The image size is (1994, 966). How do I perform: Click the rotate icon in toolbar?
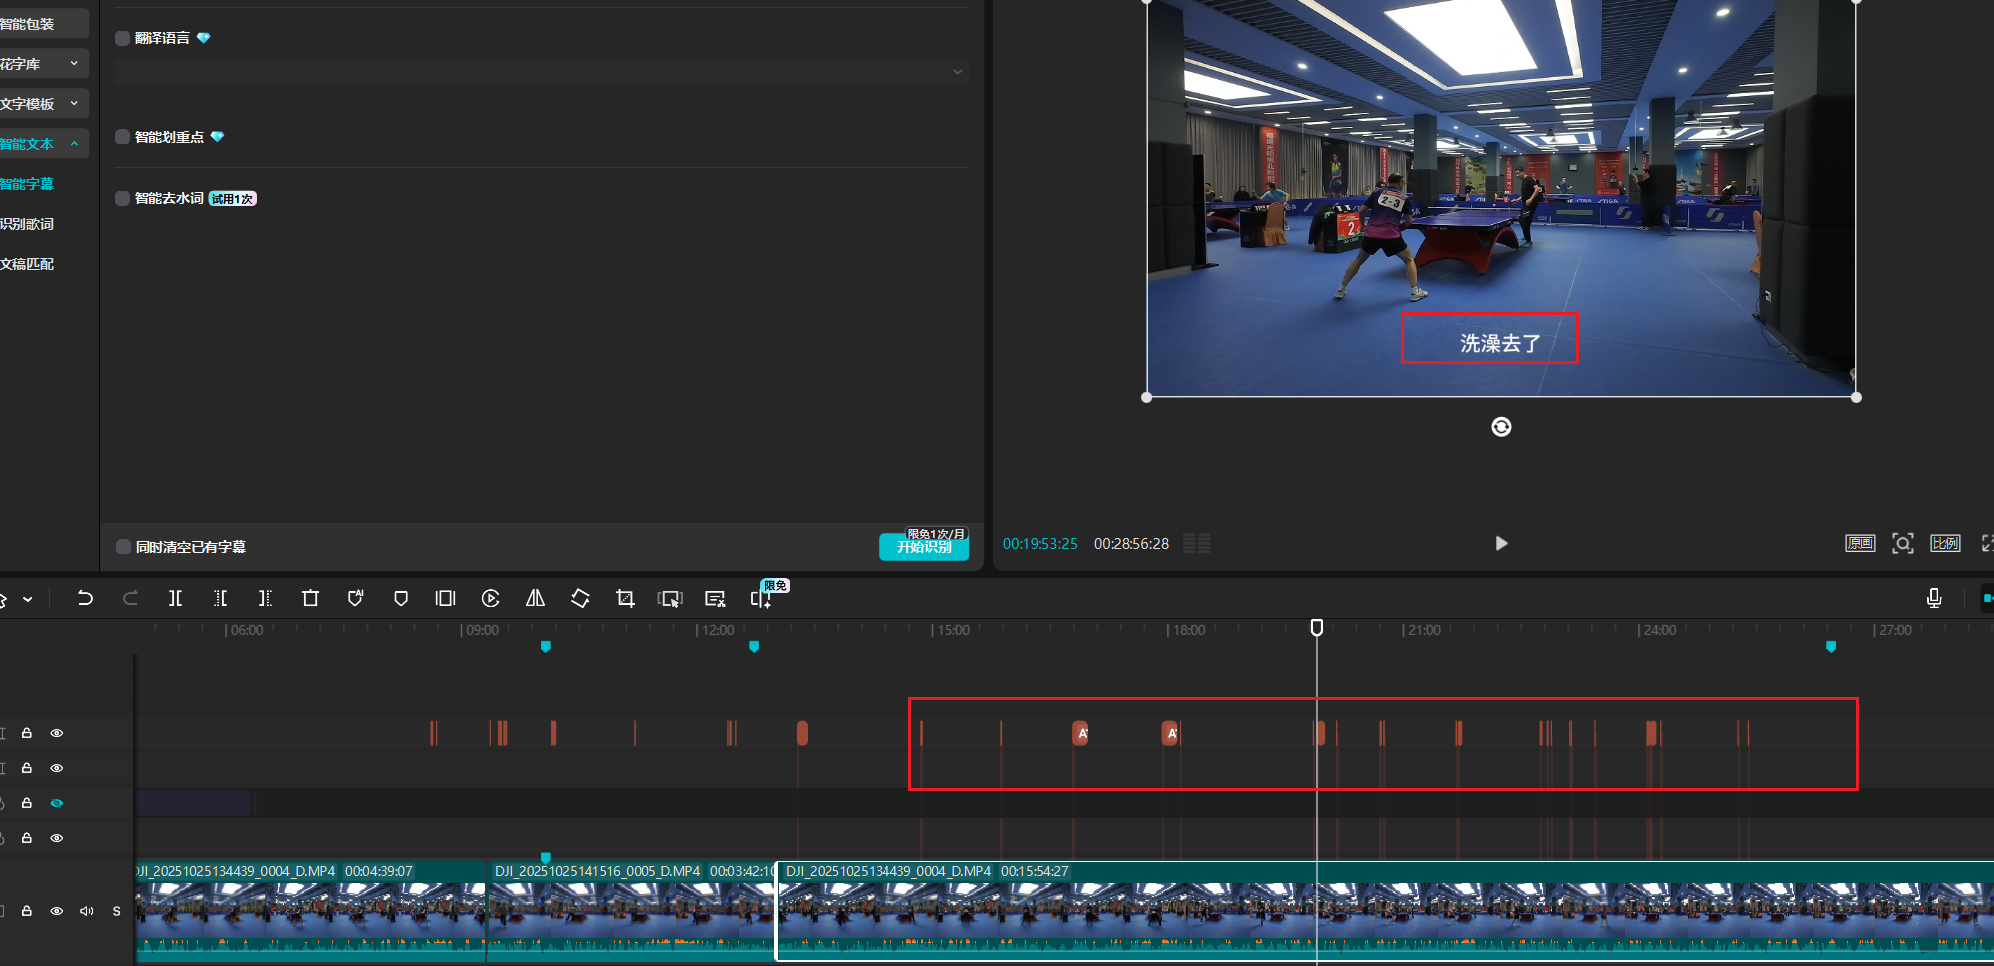[x=580, y=598]
